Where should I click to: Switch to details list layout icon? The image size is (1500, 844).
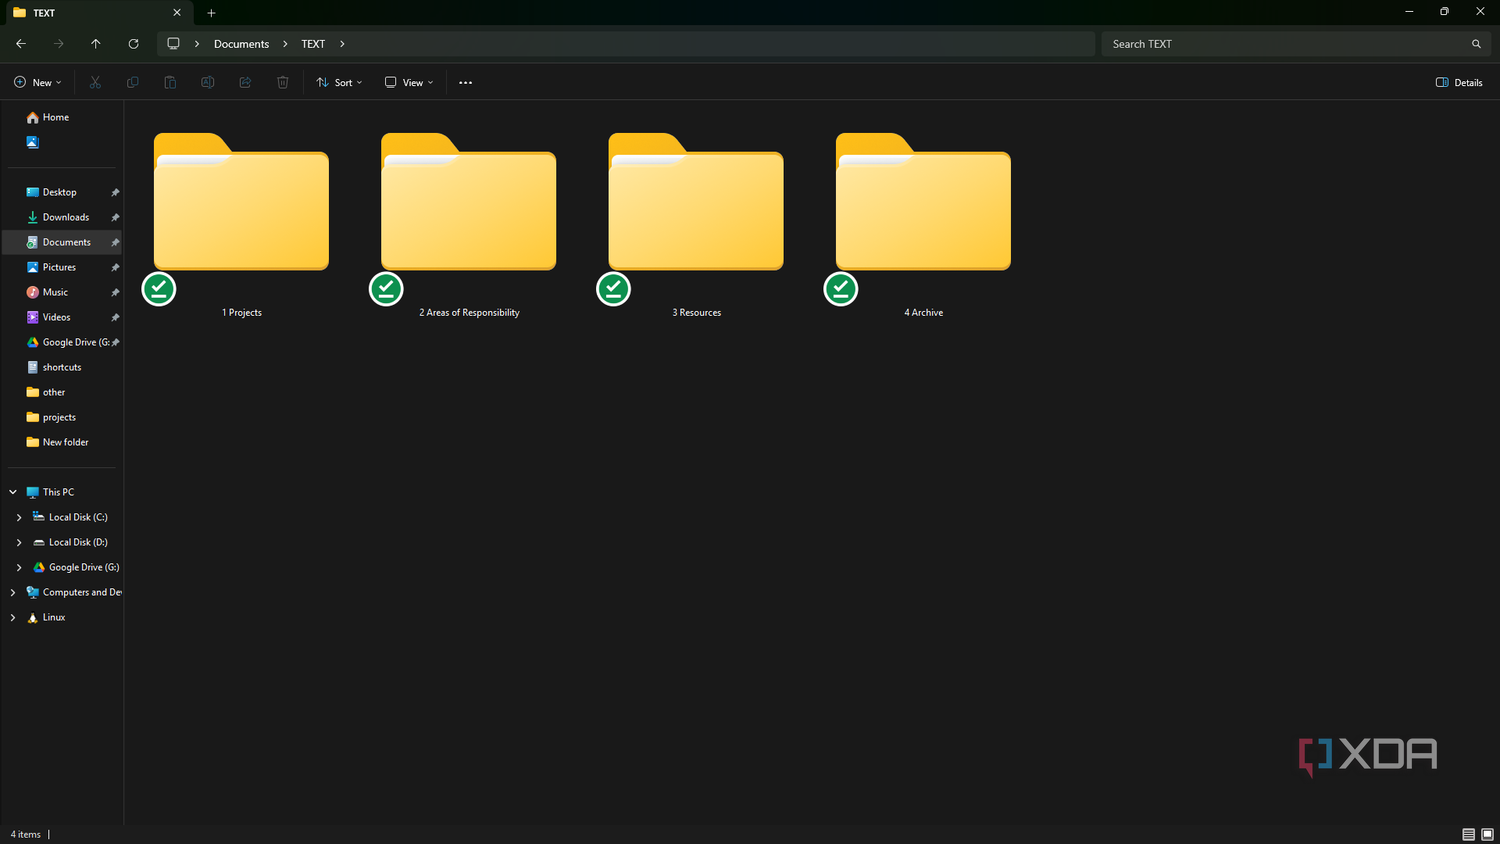(1468, 834)
